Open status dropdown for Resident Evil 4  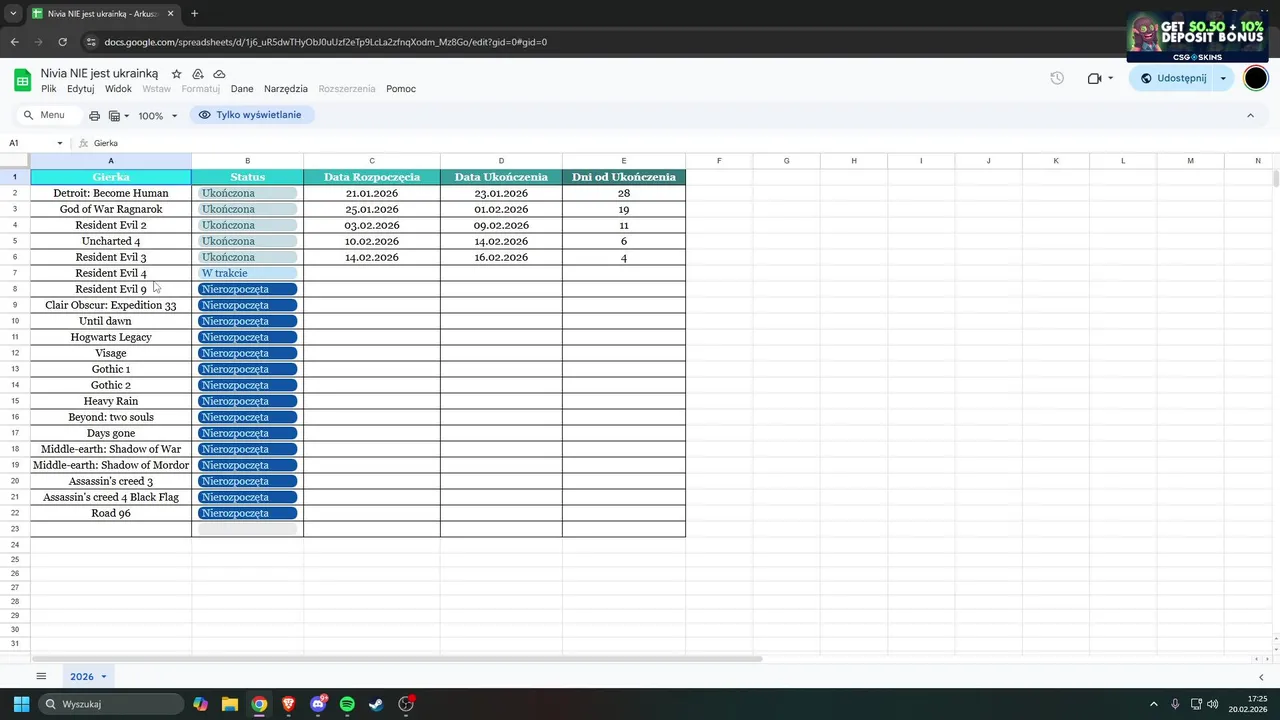coord(248,273)
